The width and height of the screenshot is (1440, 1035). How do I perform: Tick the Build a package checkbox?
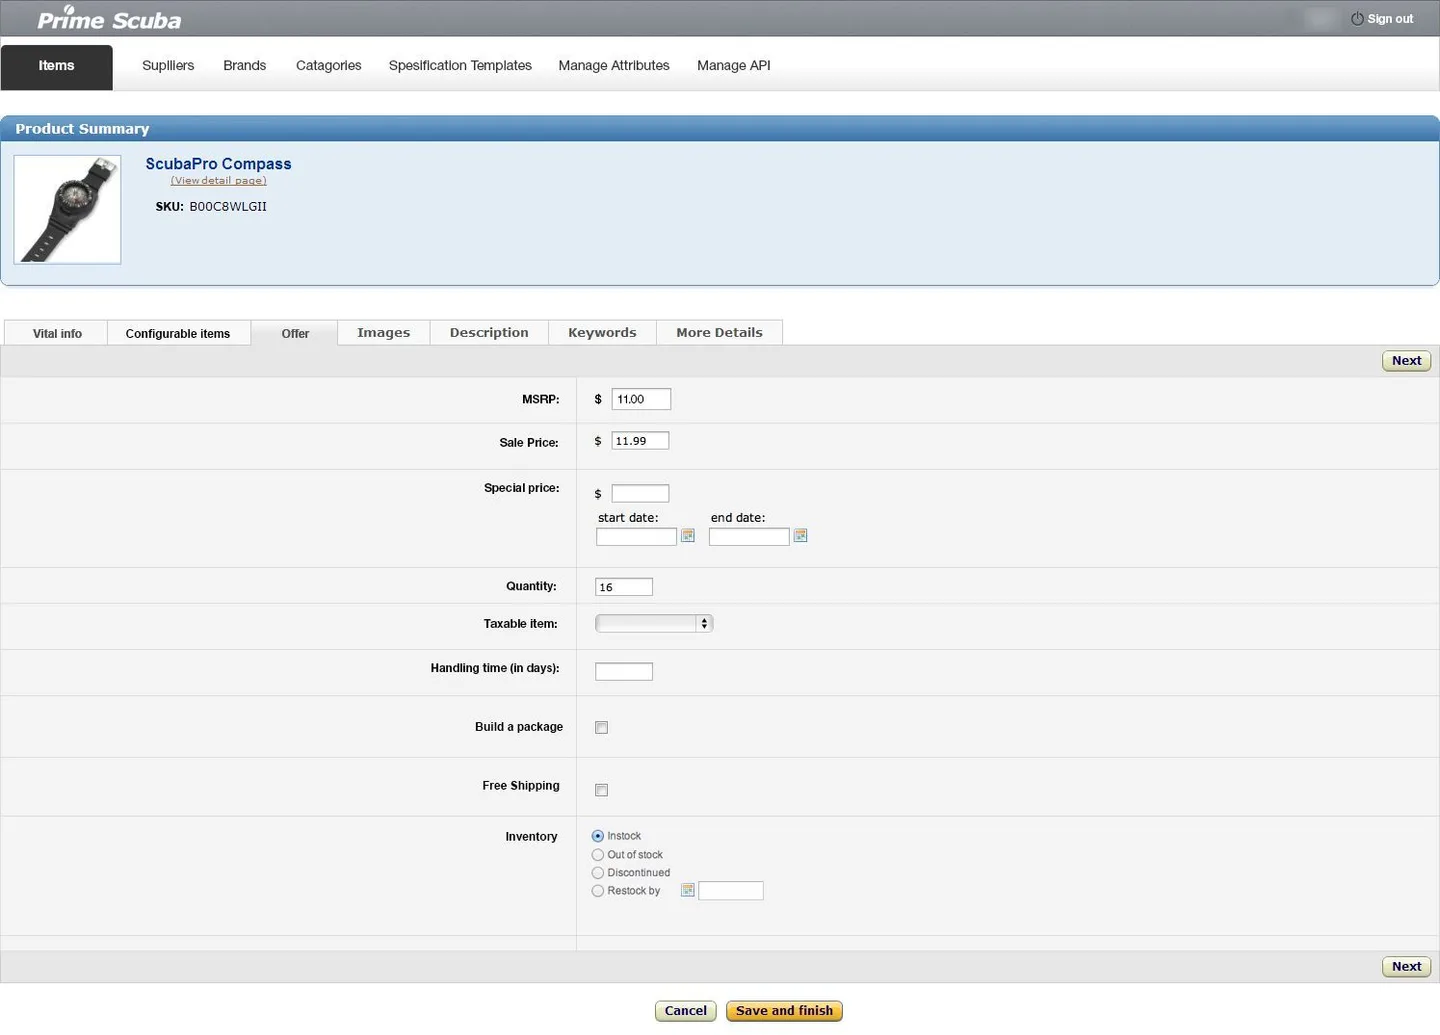601,727
